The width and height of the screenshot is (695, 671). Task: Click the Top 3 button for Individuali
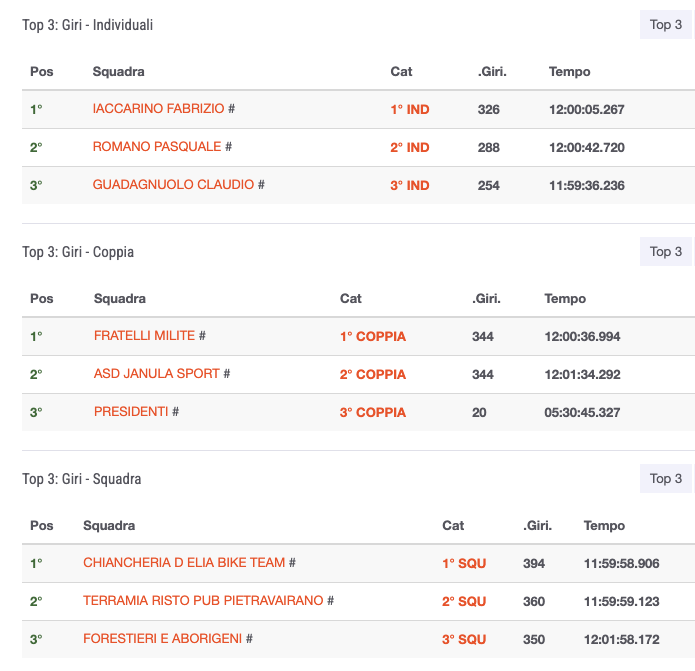(666, 25)
